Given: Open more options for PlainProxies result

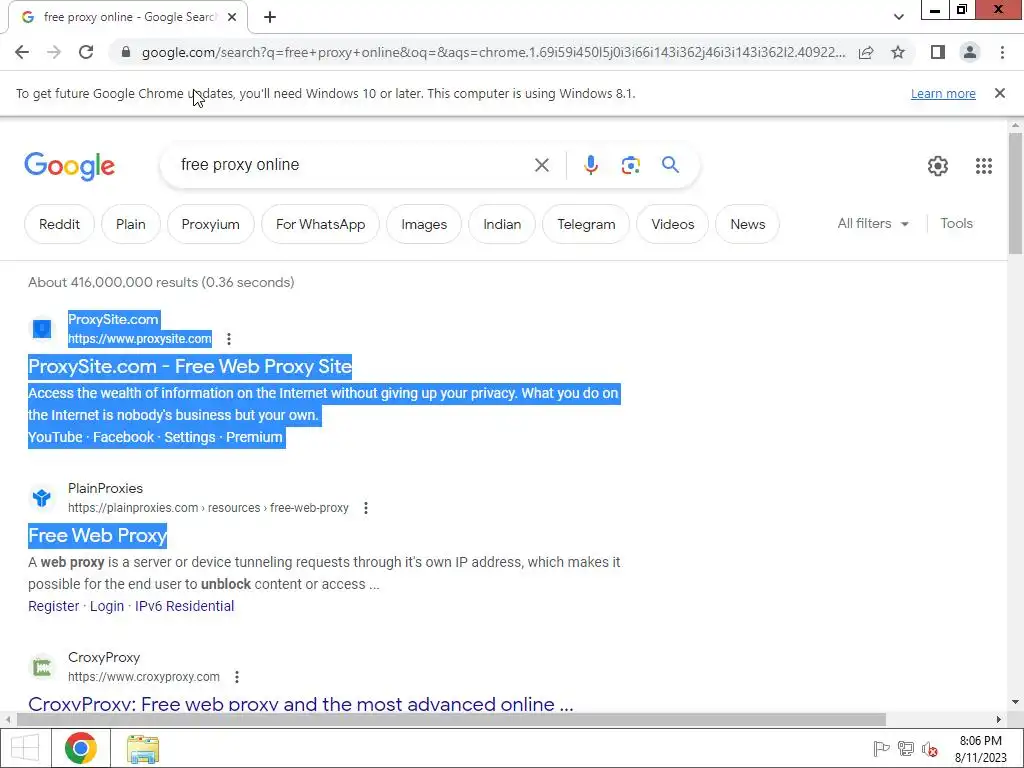Looking at the screenshot, I should tap(366, 508).
